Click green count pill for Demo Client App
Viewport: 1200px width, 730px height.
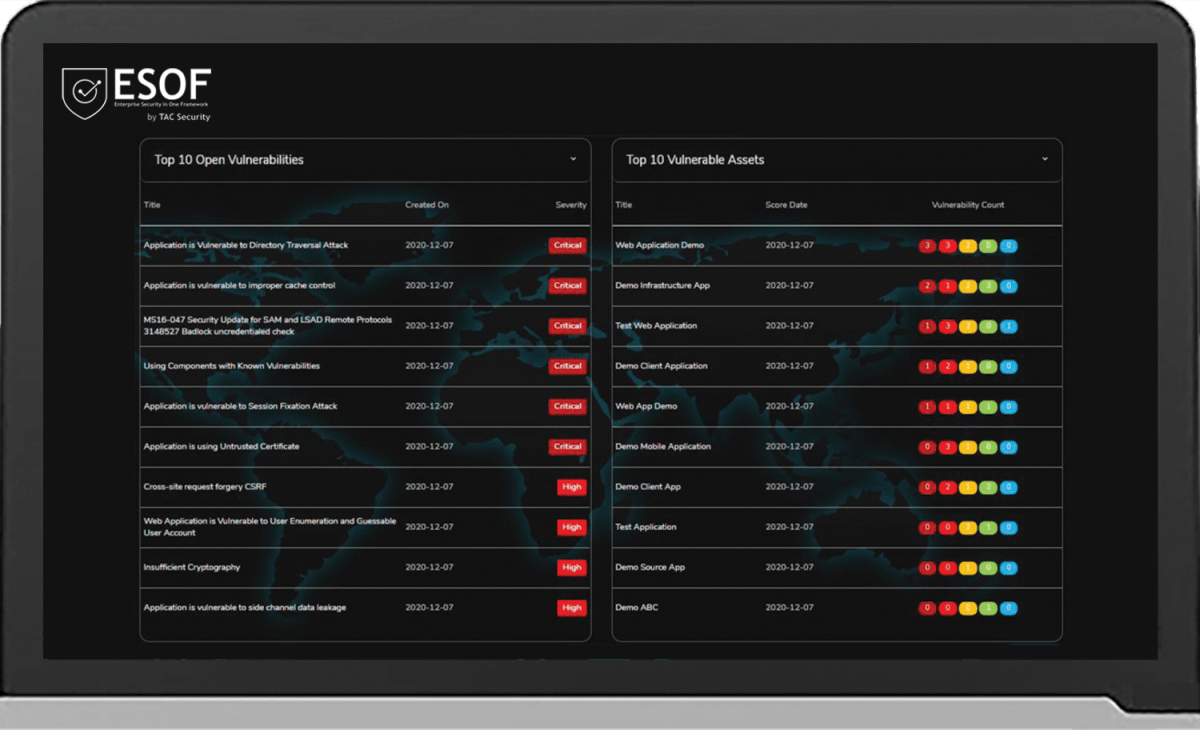point(988,487)
